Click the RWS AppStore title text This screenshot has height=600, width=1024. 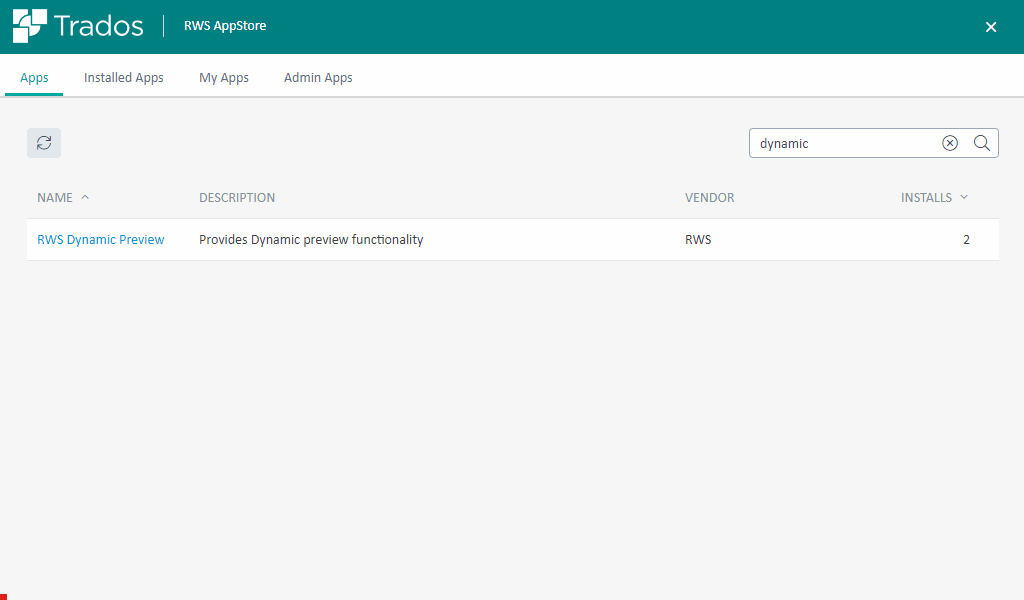pyautogui.click(x=225, y=26)
